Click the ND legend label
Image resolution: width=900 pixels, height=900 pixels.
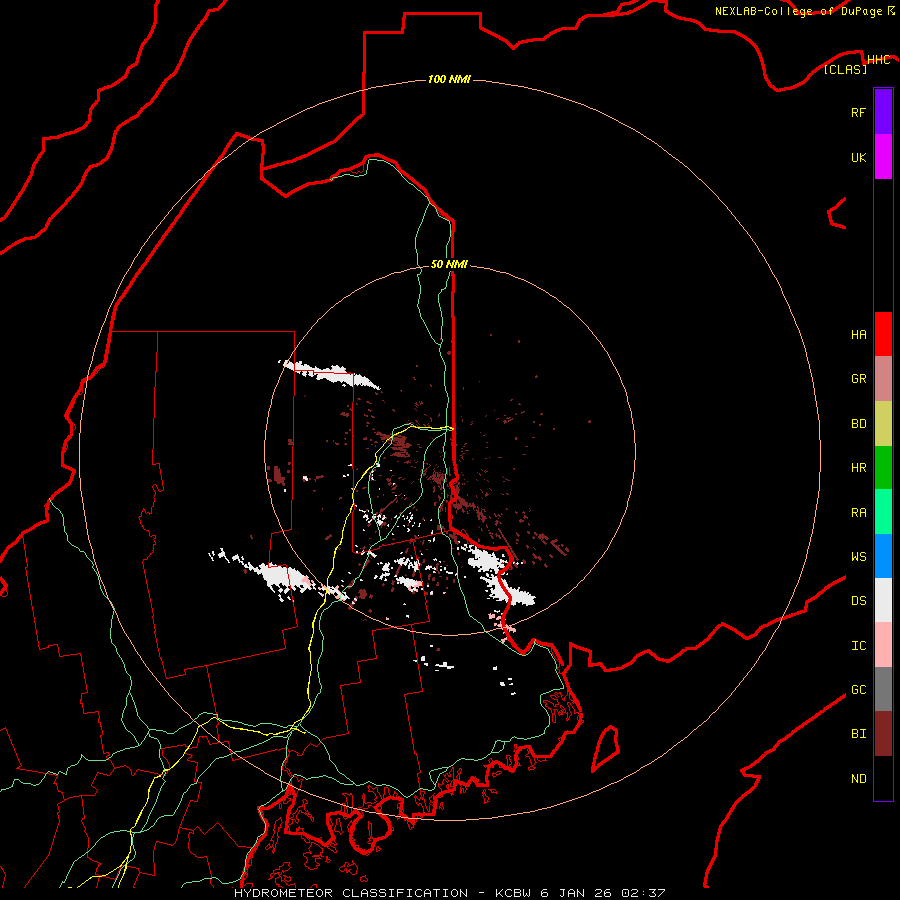(x=858, y=779)
